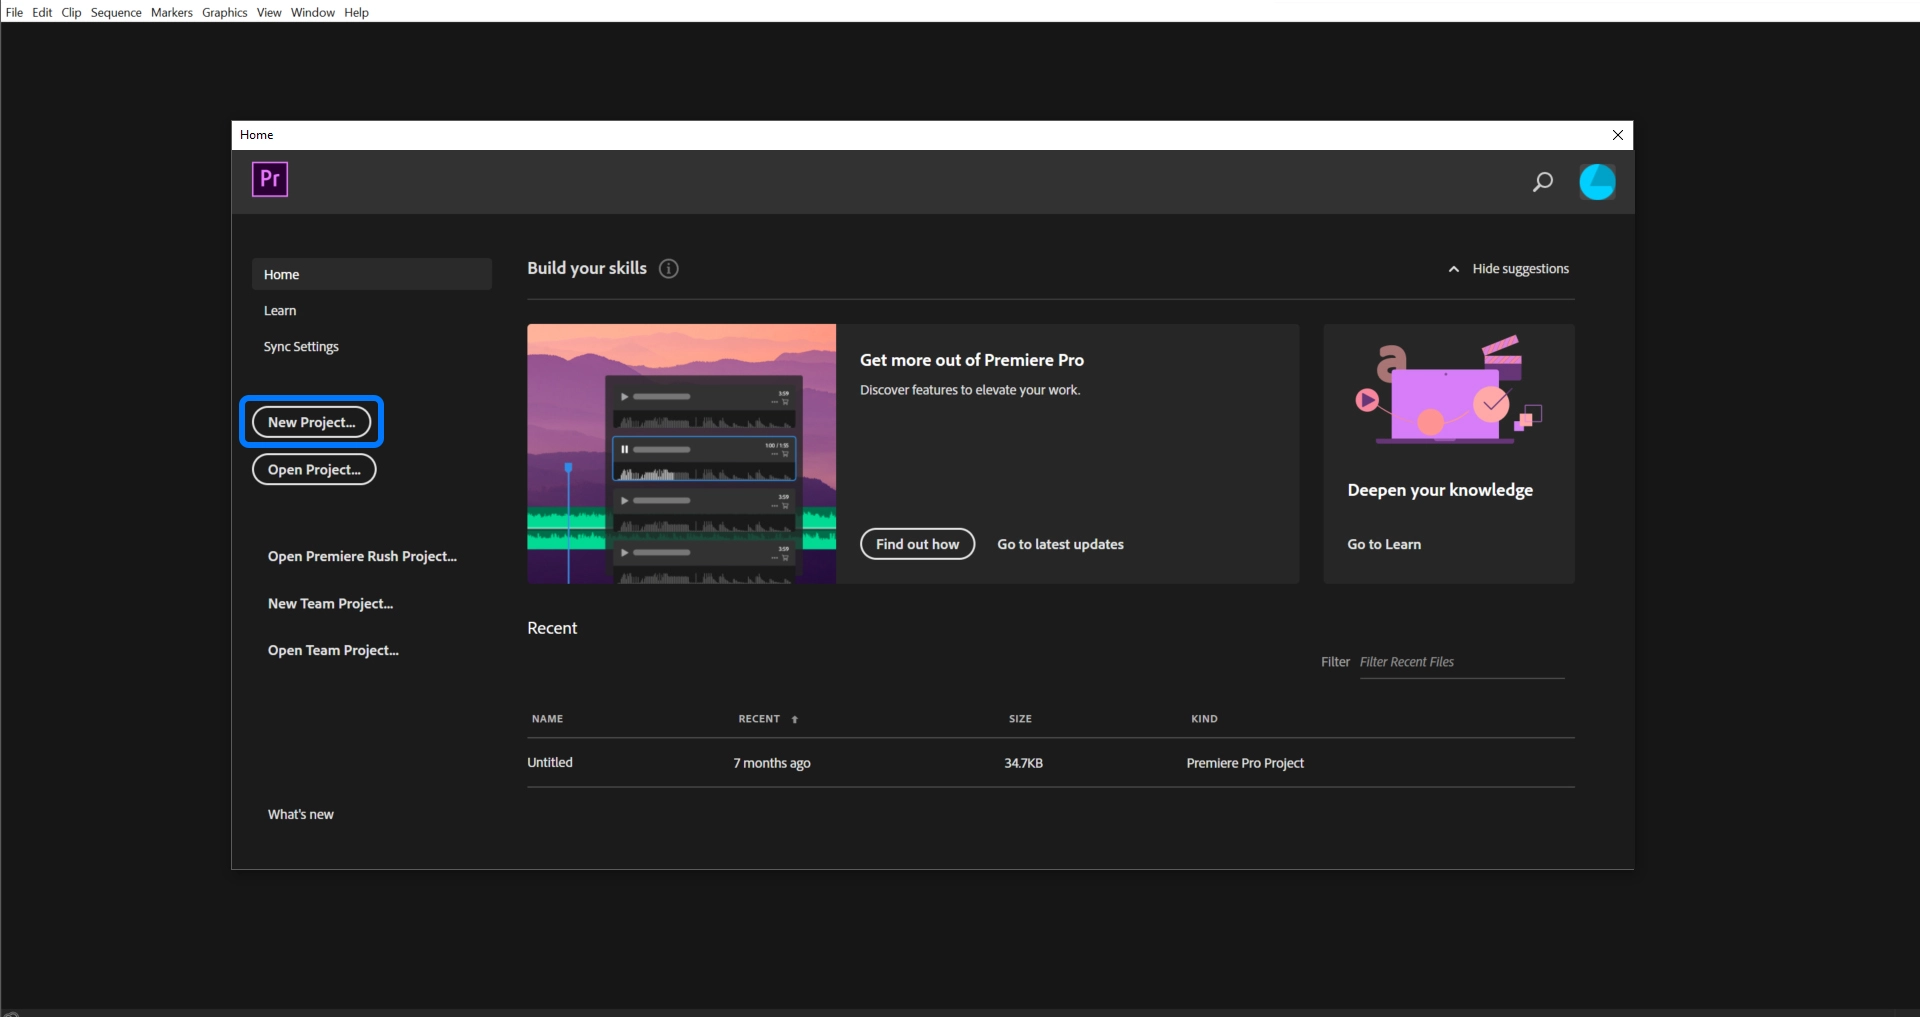
Task: Click Go to Learn
Action: pos(1383,544)
